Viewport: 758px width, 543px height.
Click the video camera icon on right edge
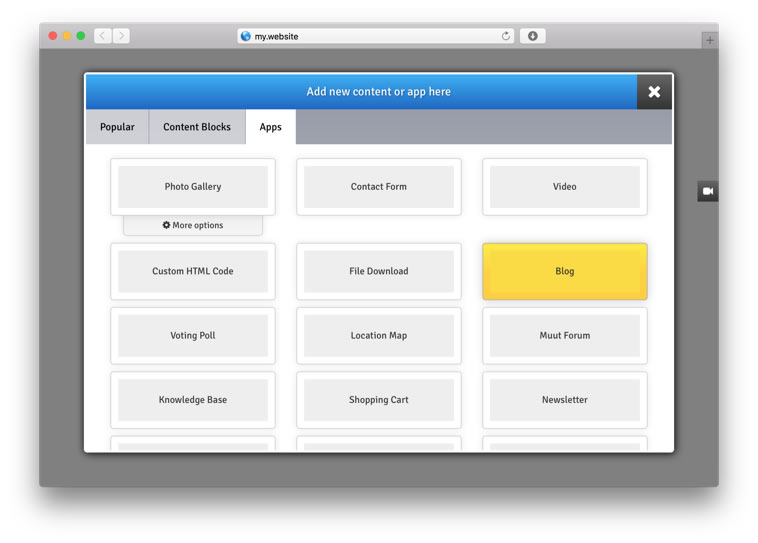708,191
